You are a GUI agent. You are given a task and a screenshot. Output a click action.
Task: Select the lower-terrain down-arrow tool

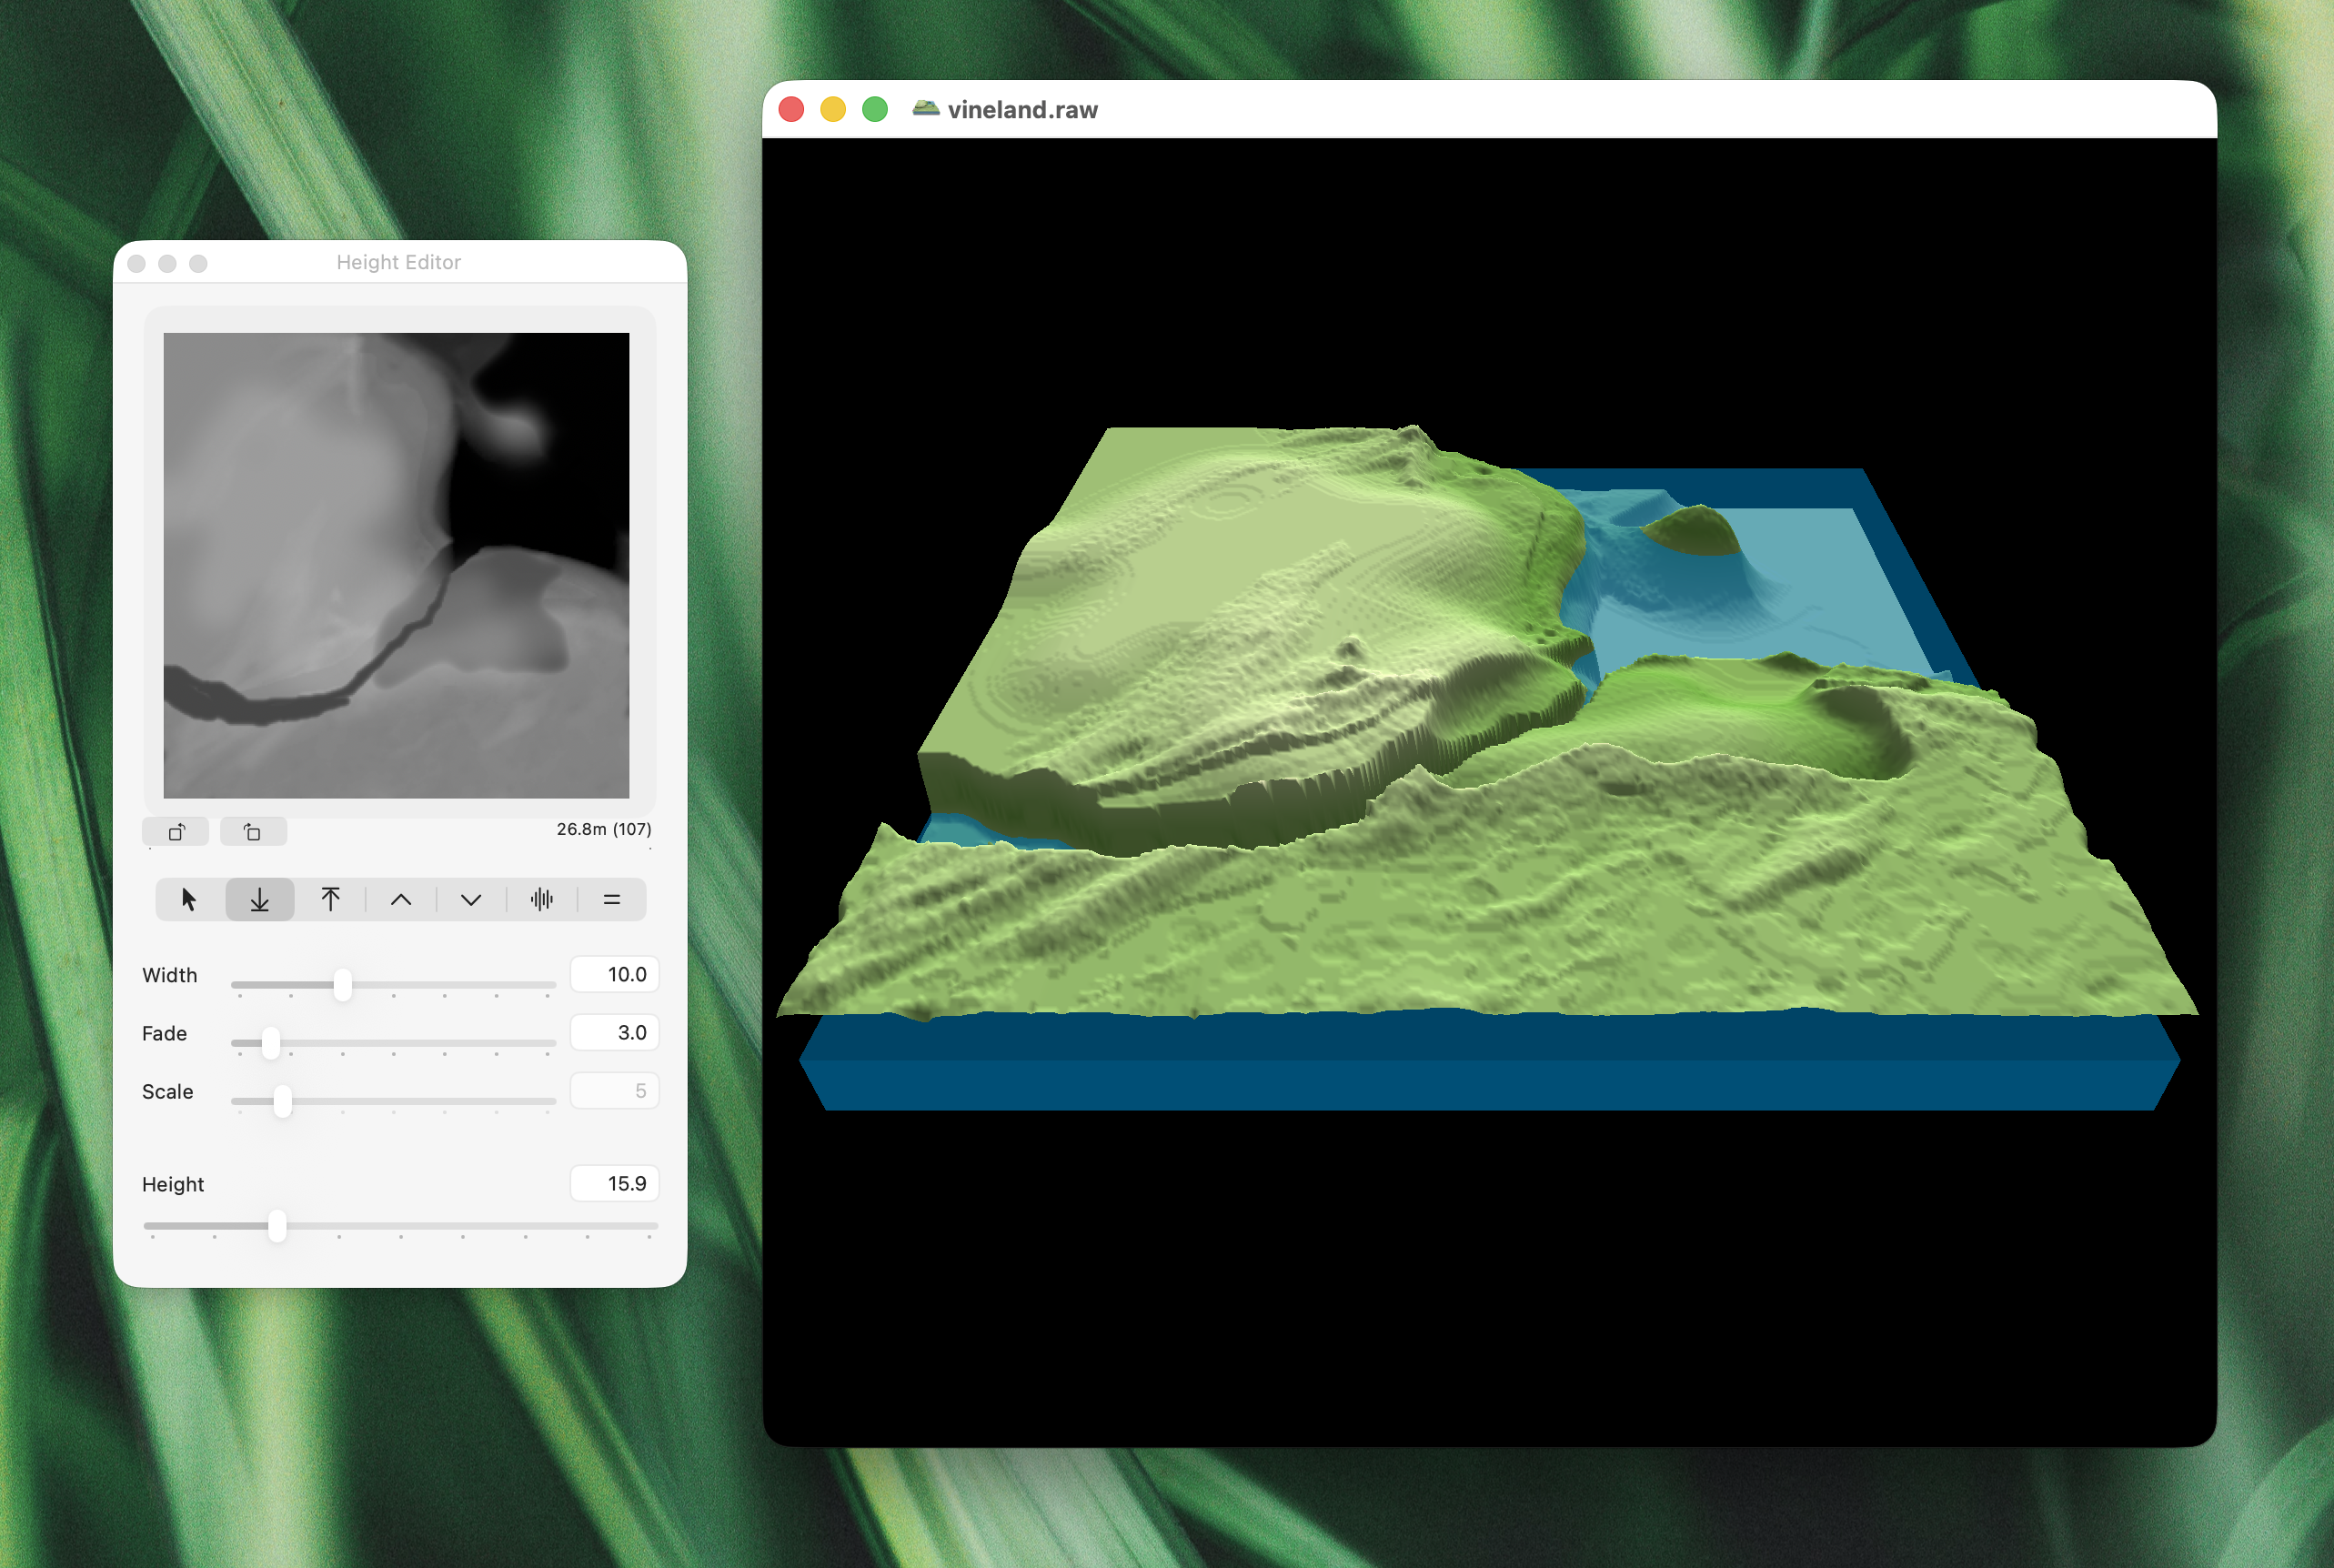[260, 900]
